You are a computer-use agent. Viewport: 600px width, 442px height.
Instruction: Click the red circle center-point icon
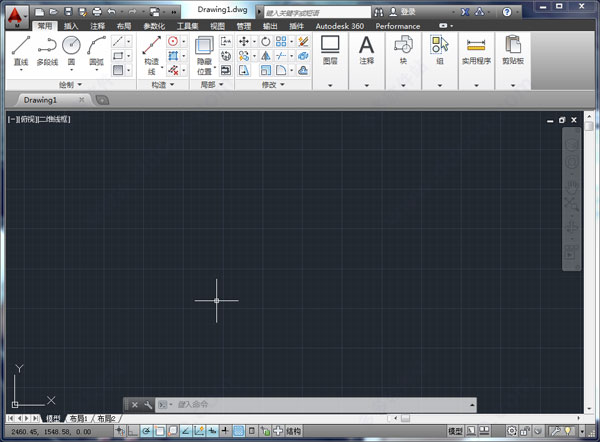173,41
